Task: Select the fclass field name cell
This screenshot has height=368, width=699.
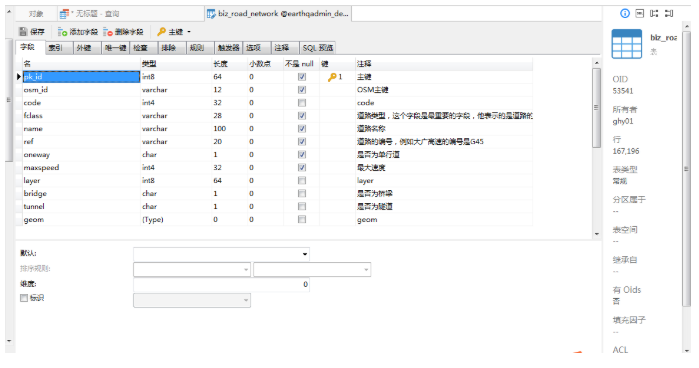Action: [x=81, y=116]
